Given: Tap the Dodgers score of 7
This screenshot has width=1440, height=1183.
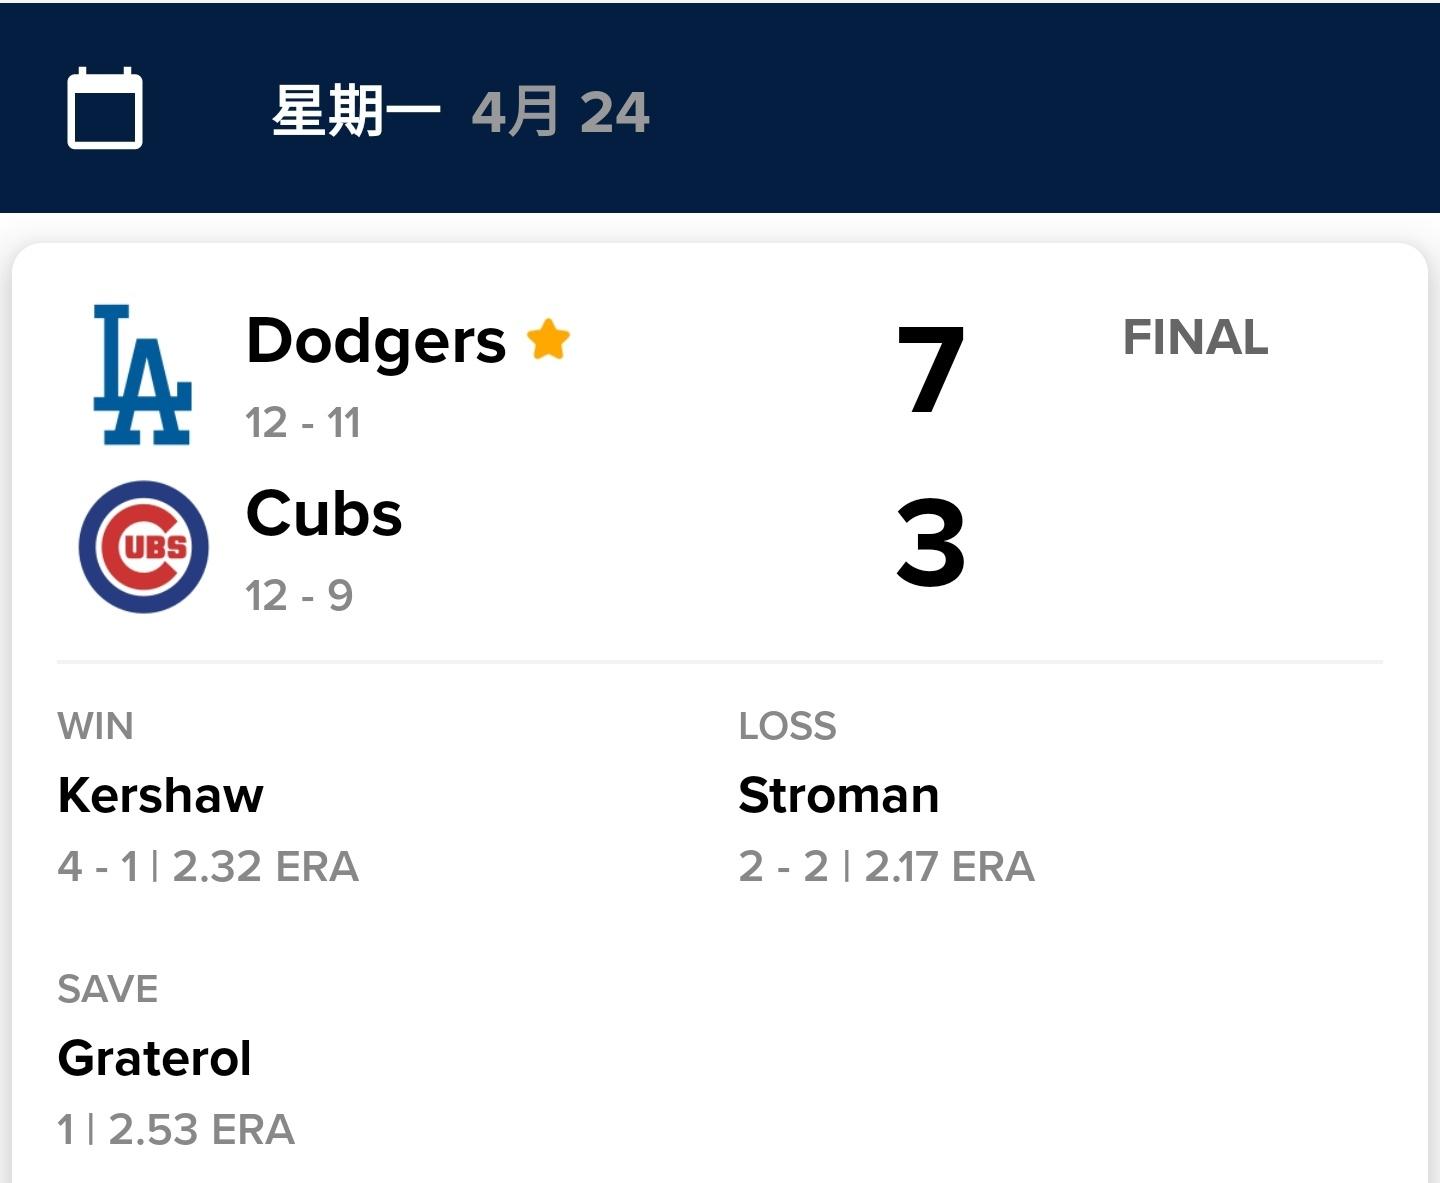Looking at the screenshot, I should tap(930, 370).
